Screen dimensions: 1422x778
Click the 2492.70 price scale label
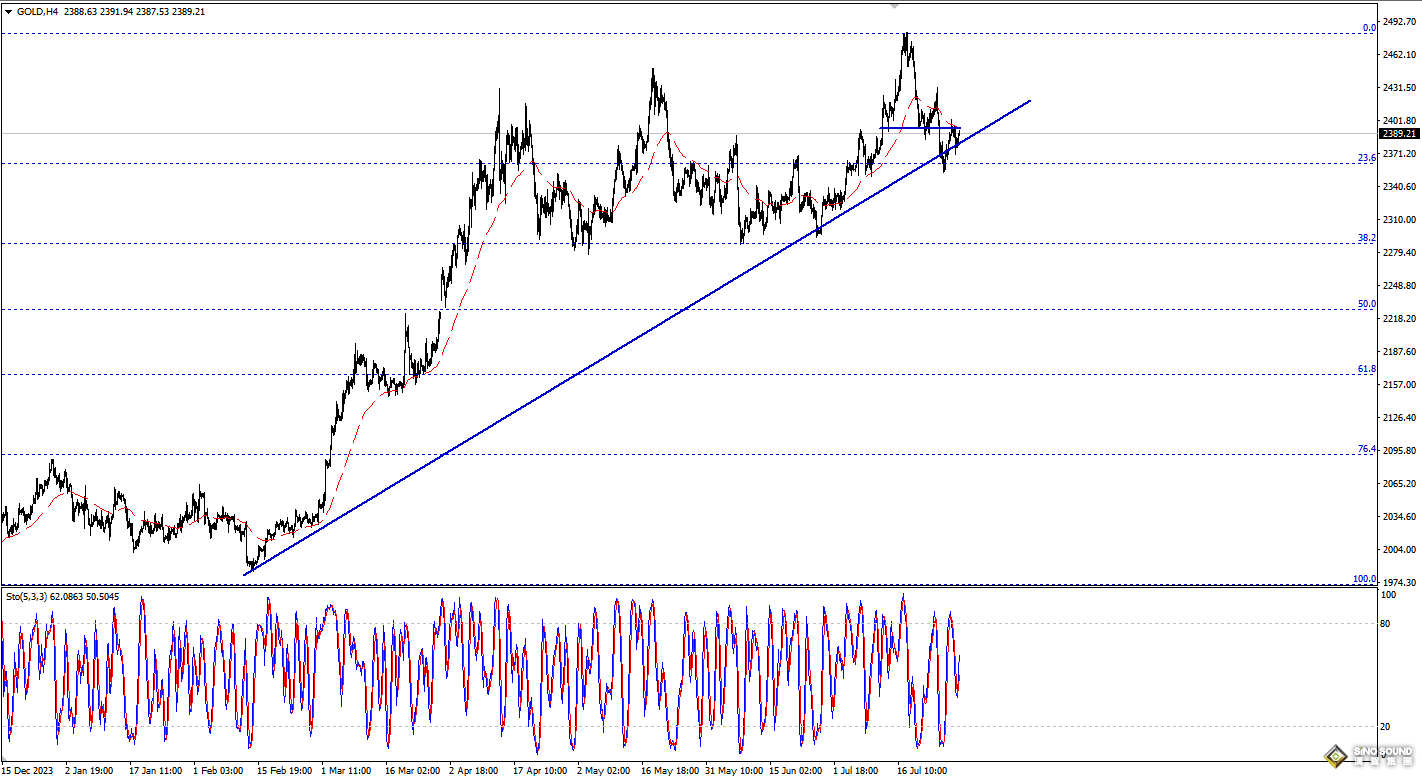point(1400,21)
